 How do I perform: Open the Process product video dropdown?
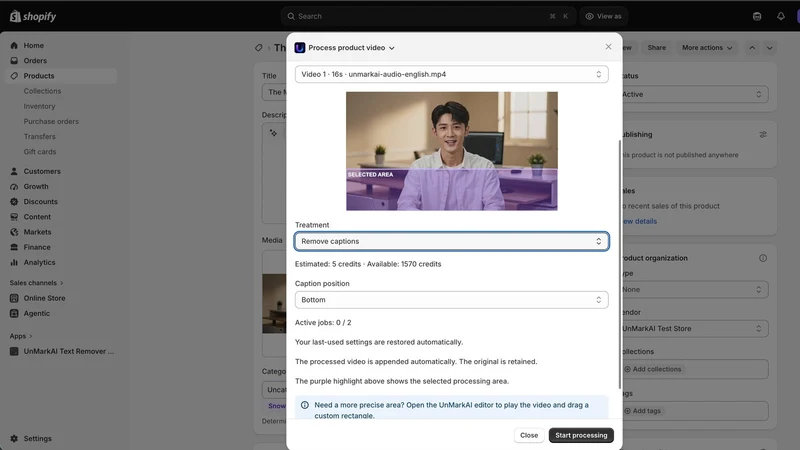(351, 47)
